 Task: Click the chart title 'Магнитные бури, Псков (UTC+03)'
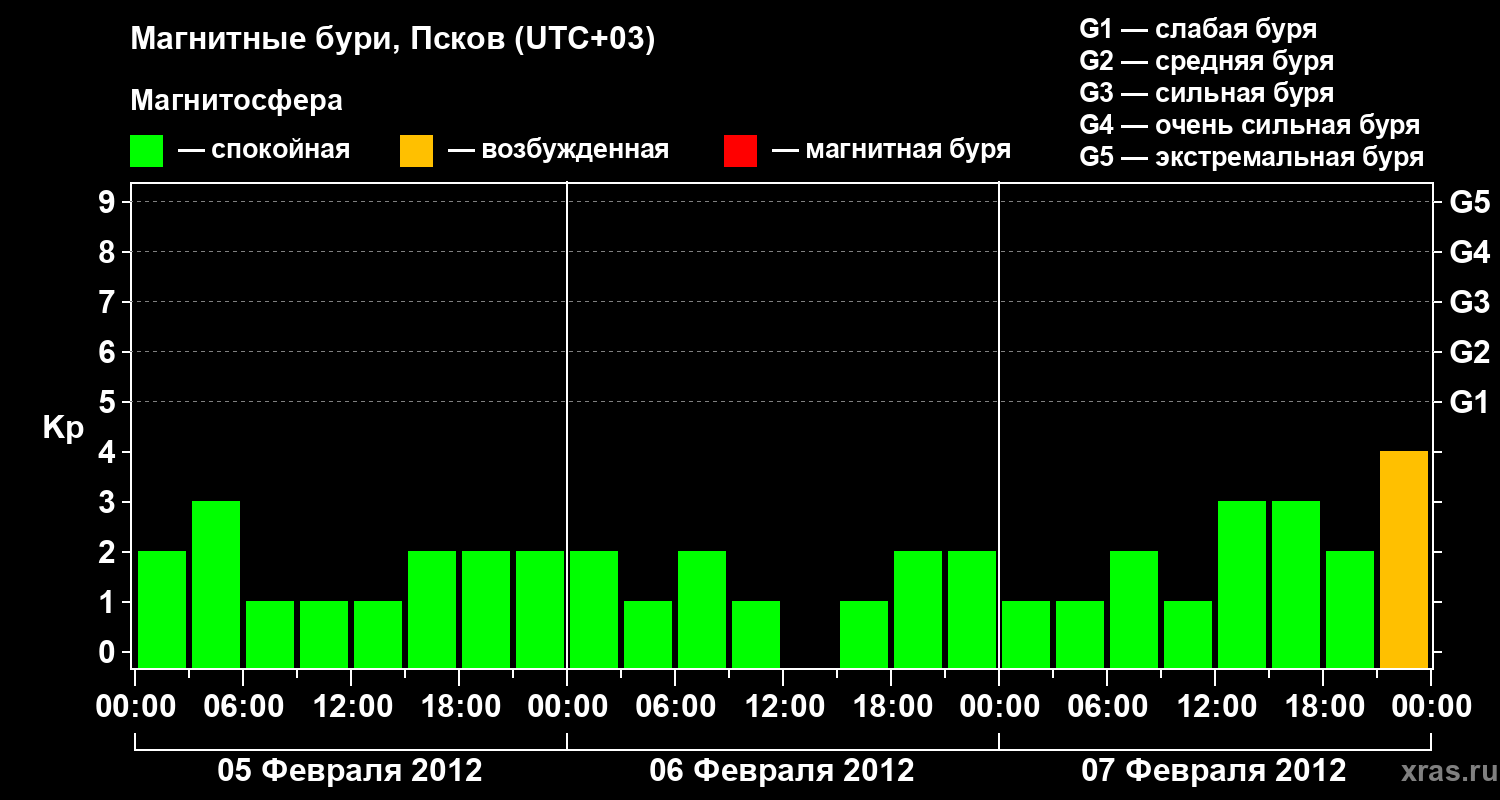[x=393, y=40]
